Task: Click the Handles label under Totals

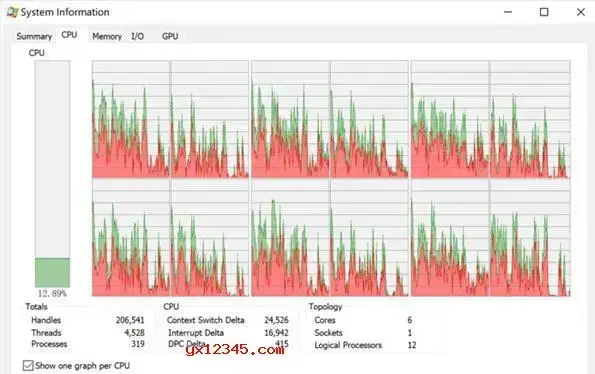Action: pyautogui.click(x=46, y=320)
